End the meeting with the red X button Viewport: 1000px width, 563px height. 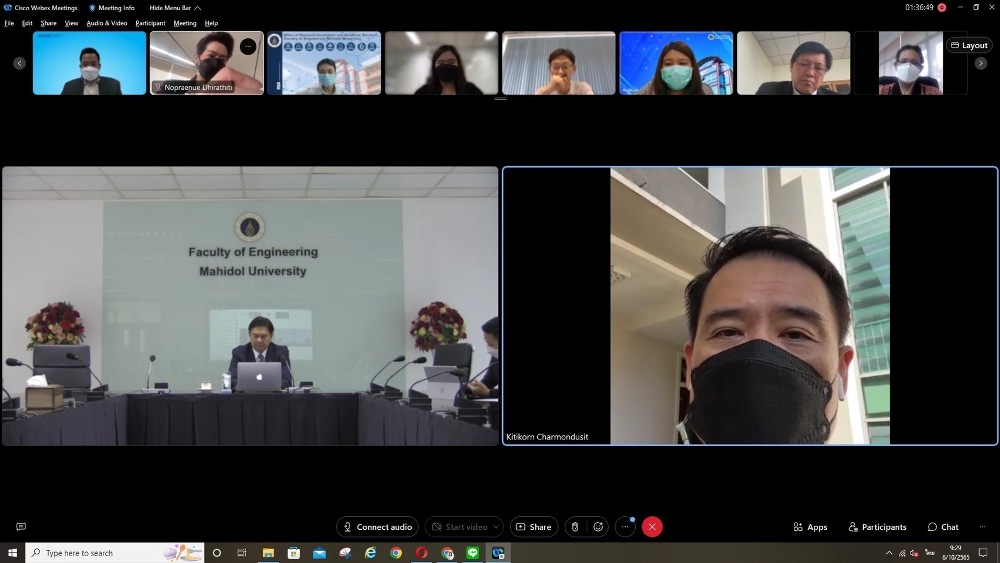click(x=652, y=527)
